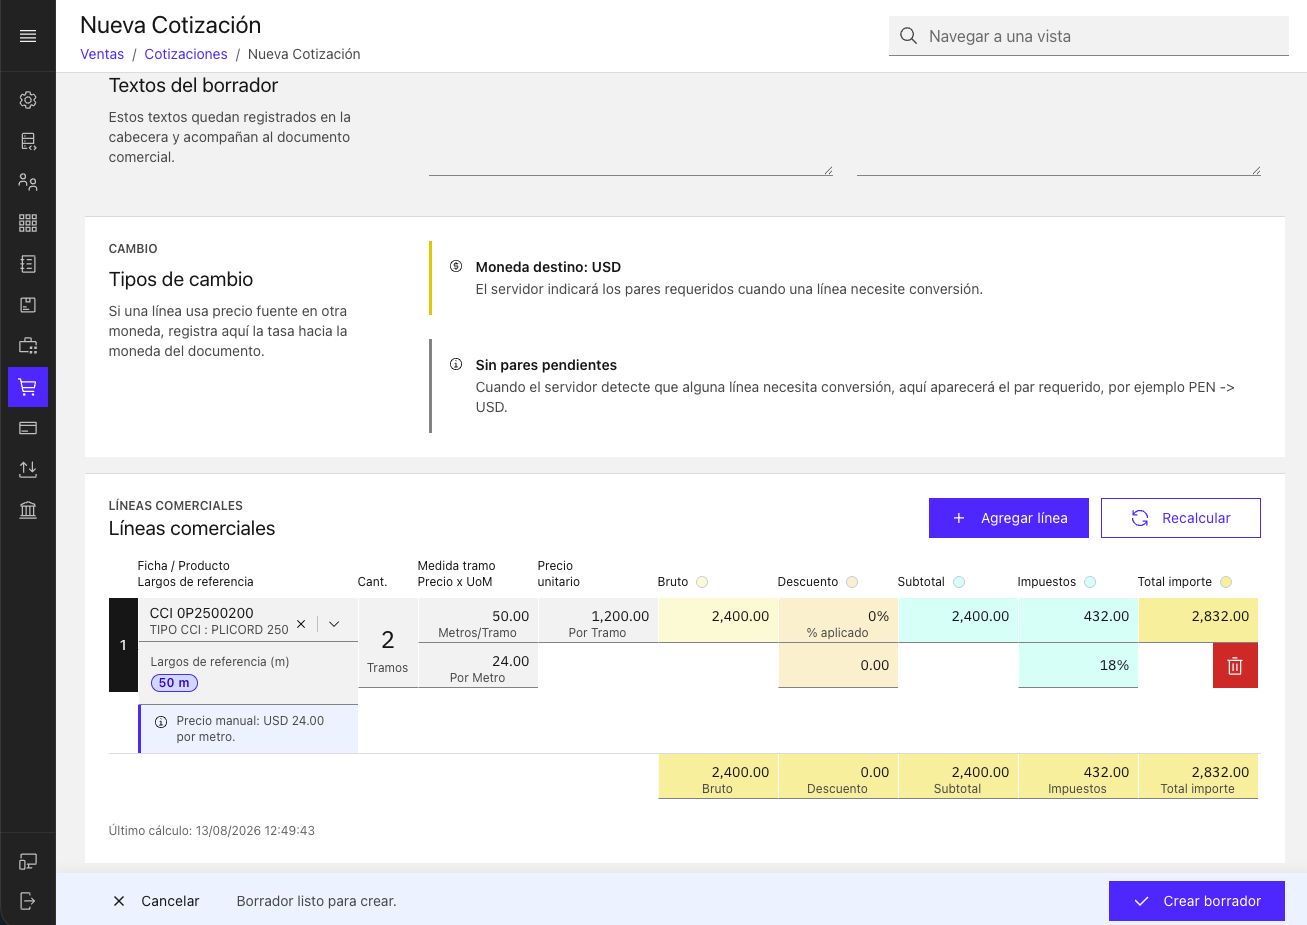Viewport: 1307px width, 925px height.
Task: Click the Último cálculo timestamp text
Action: tap(212, 830)
